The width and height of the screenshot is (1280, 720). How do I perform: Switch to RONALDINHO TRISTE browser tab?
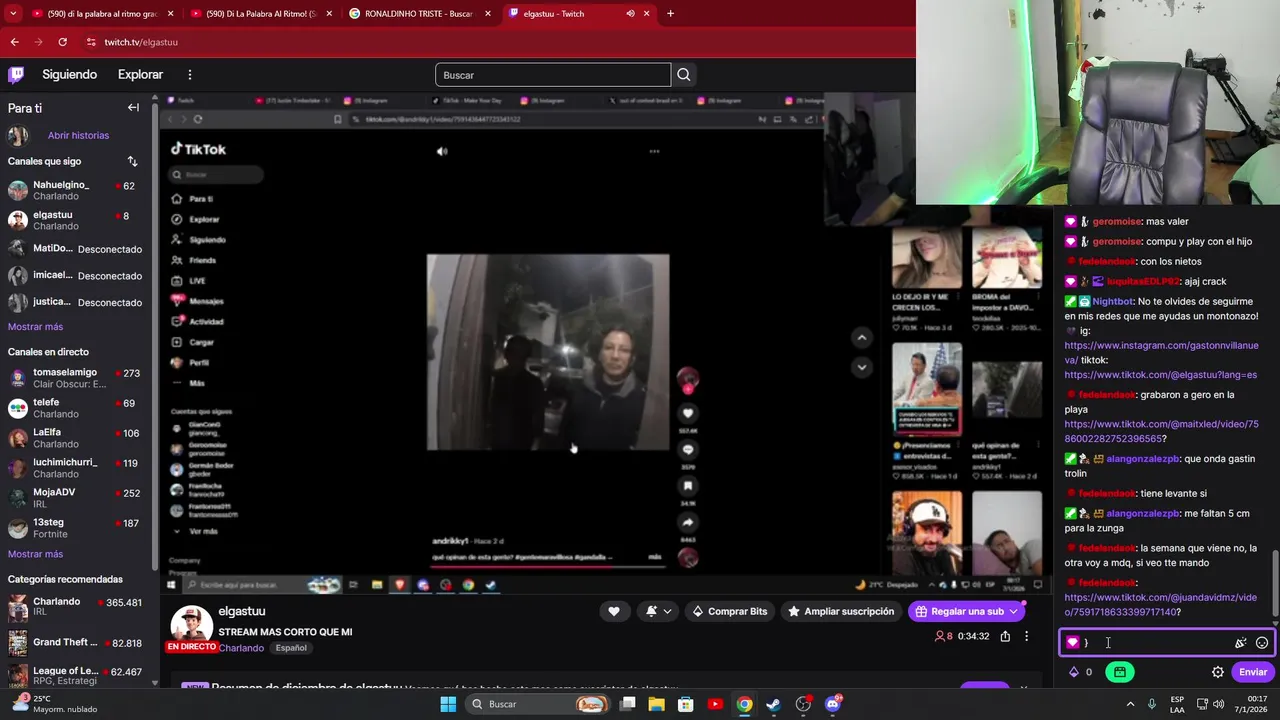point(419,14)
